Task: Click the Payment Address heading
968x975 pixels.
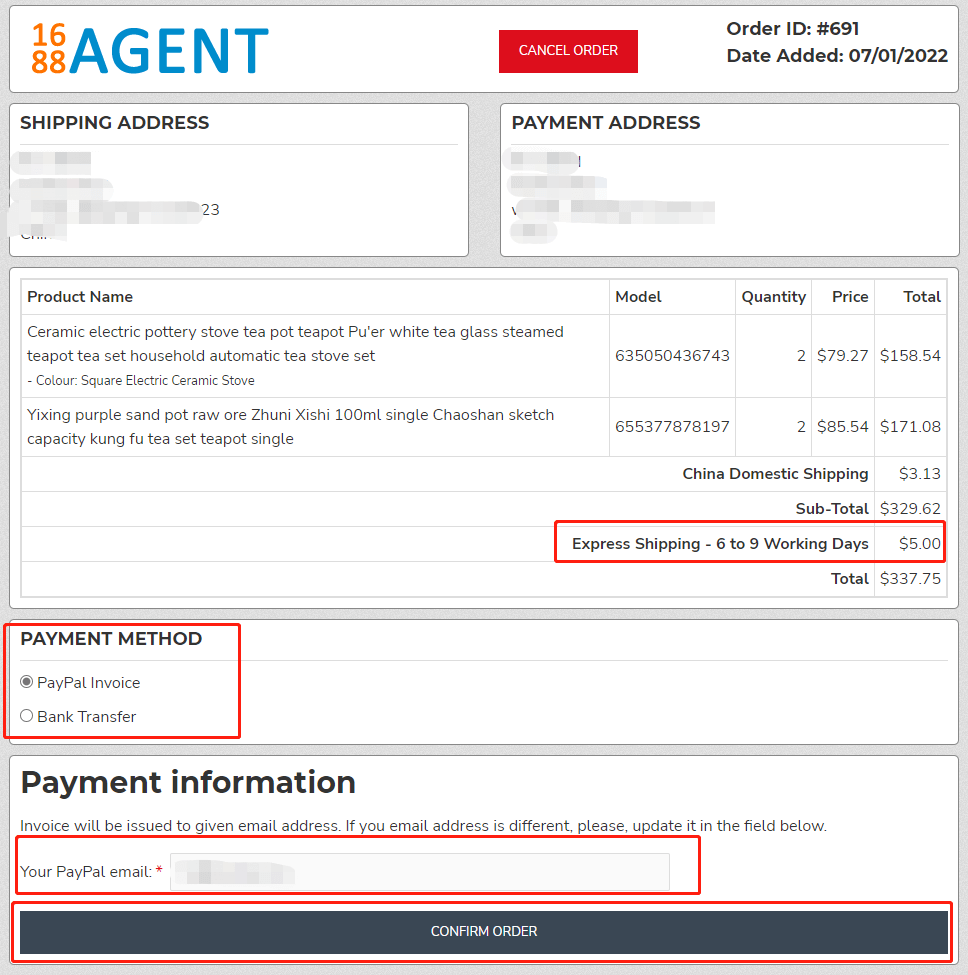Action: coord(606,123)
